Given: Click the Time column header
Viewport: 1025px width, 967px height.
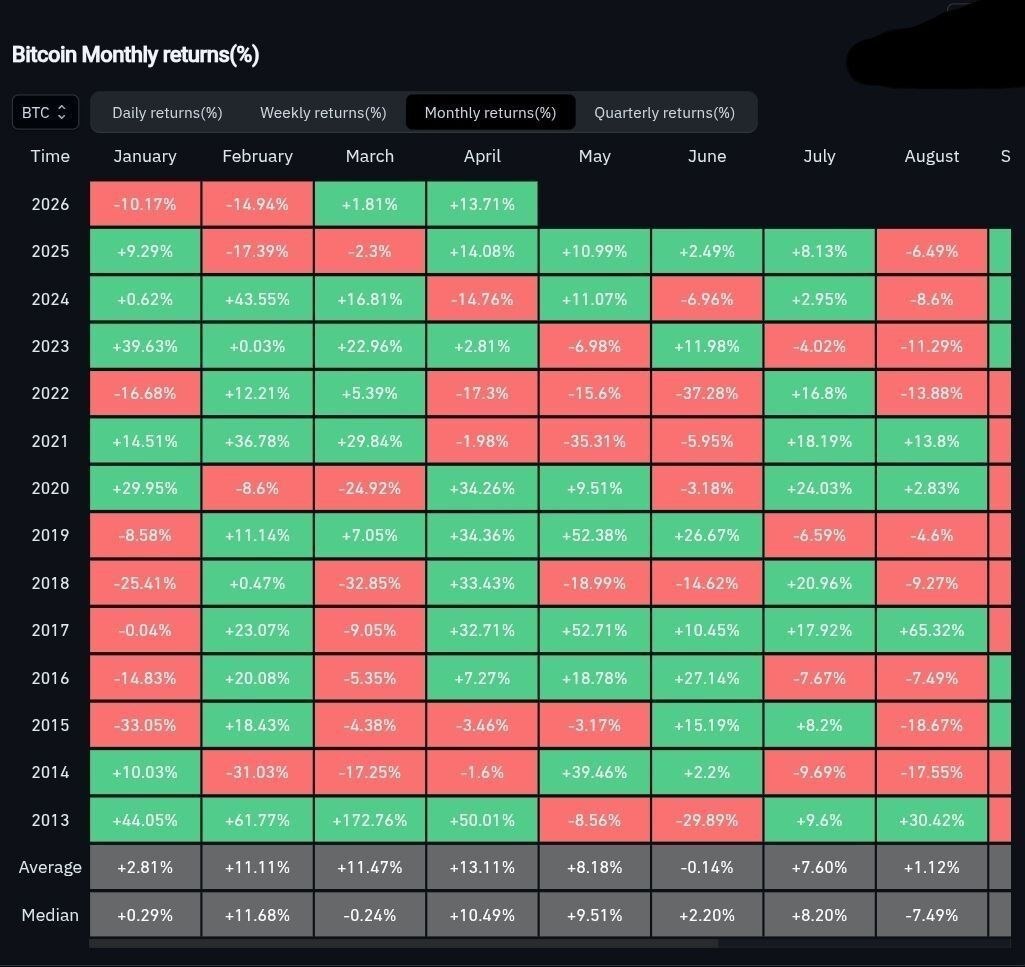Looking at the screenshot, I should click(50, 156).
